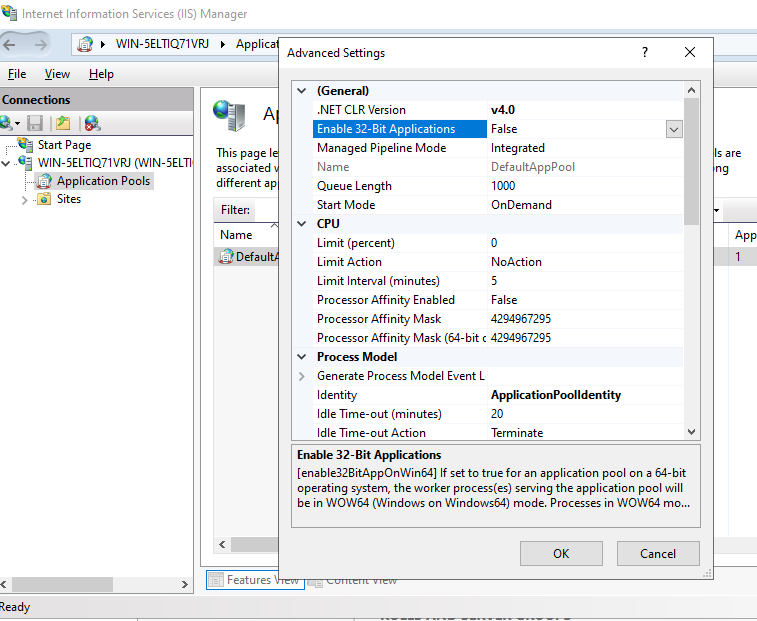Cancel the Advanced Settings dialog
This screenshot has width=757, height=621.
657,553
